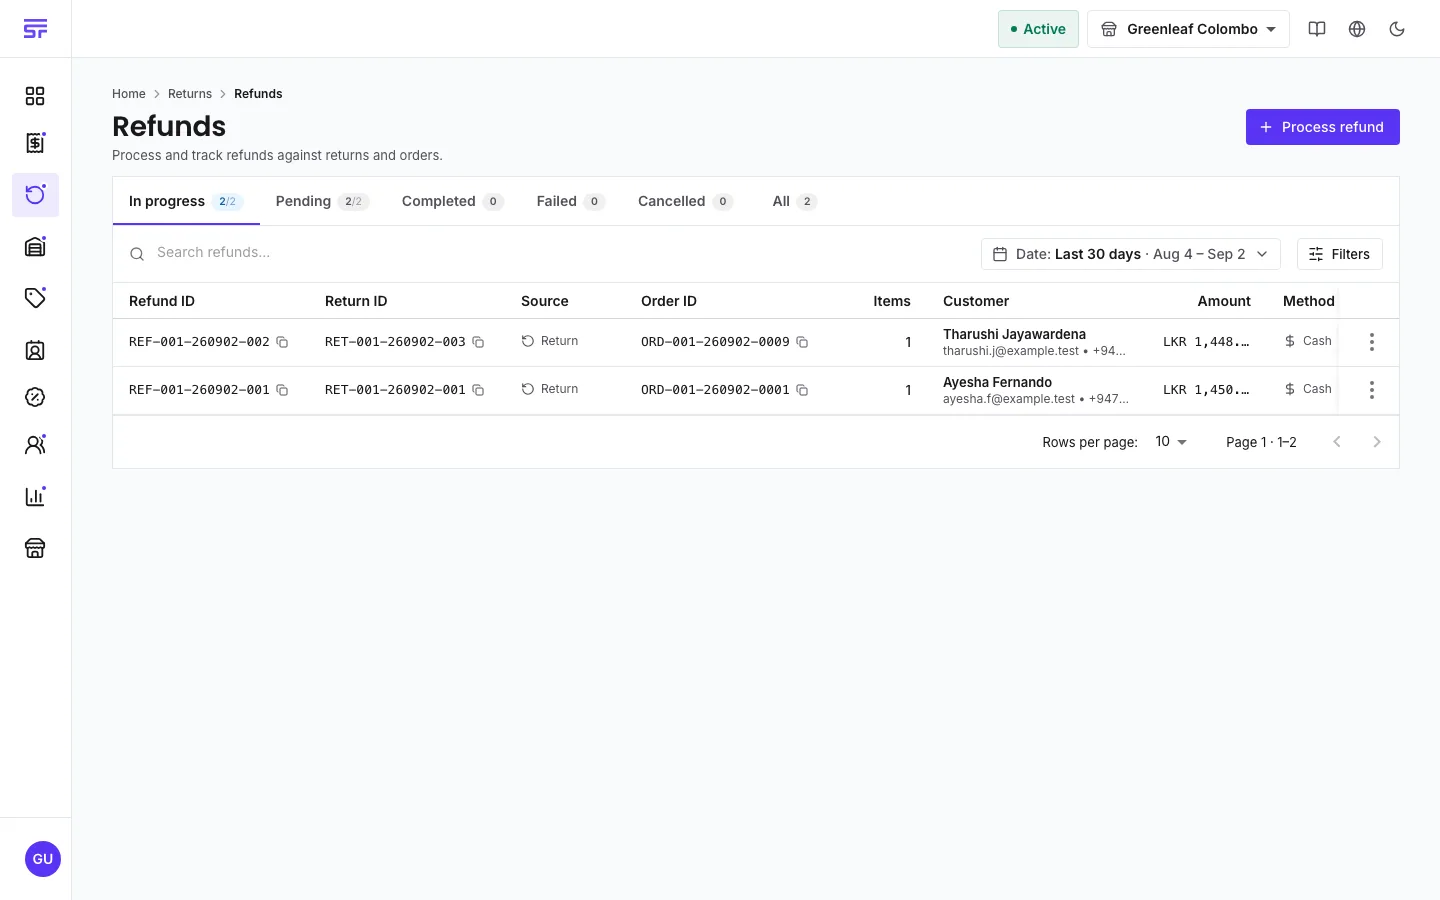Click the Process refund button
Screen dimensions: 1440x900
pos(1322,127)
